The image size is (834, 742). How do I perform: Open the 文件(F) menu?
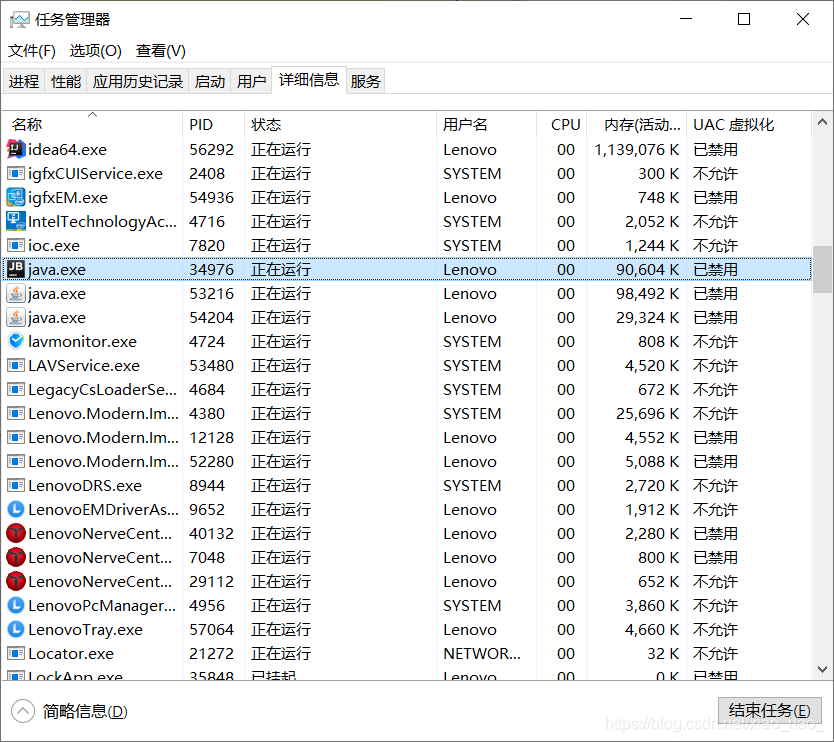pos(32,51)
